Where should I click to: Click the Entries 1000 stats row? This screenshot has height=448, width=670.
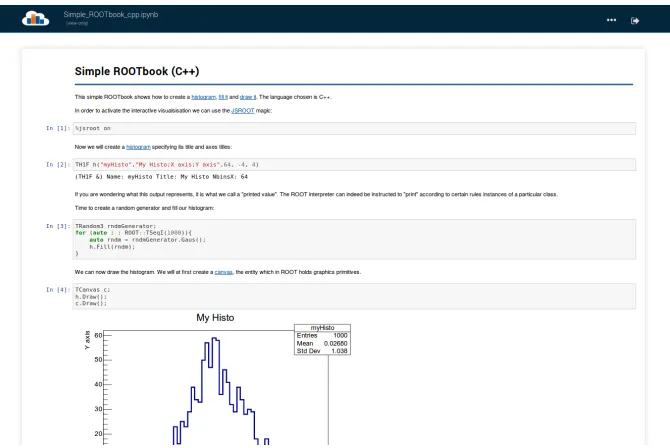coord(323,336)
